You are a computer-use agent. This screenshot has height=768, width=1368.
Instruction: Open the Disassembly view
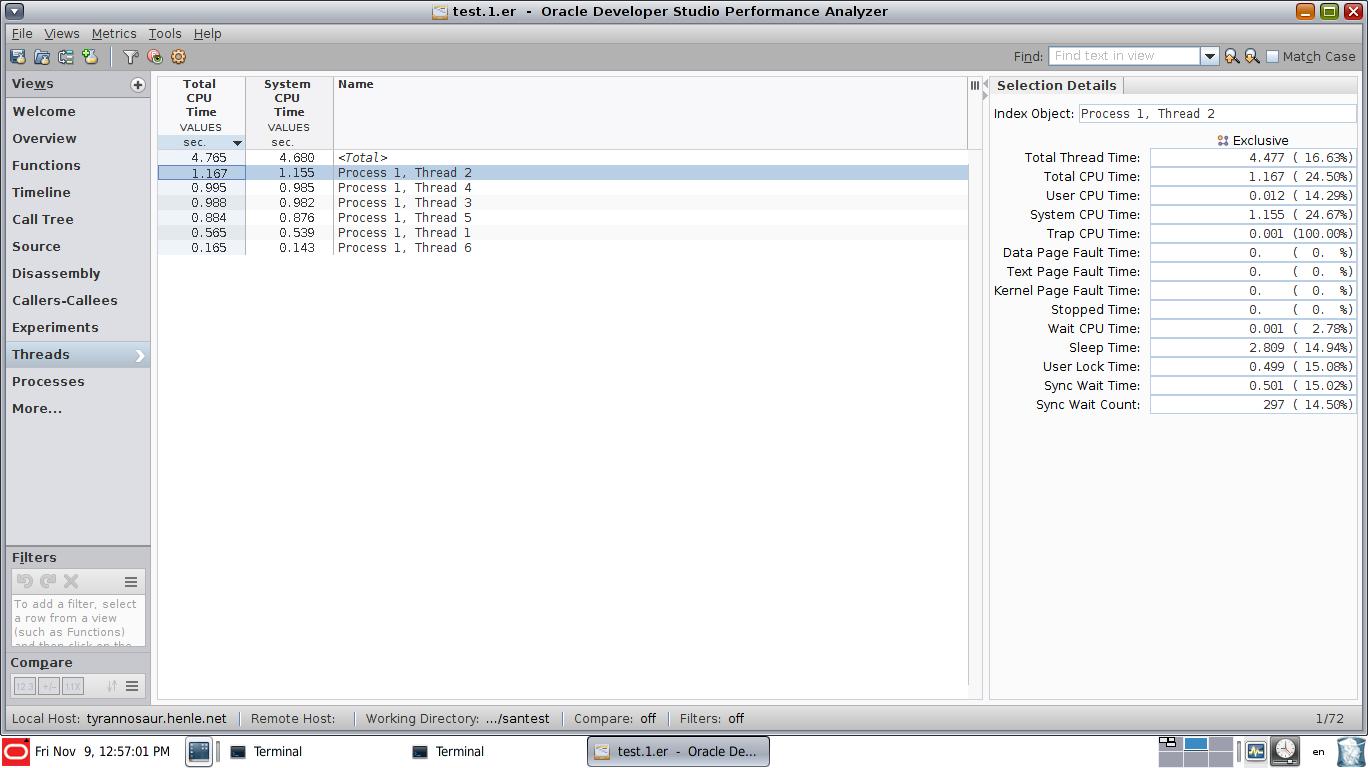pos(78,274)
